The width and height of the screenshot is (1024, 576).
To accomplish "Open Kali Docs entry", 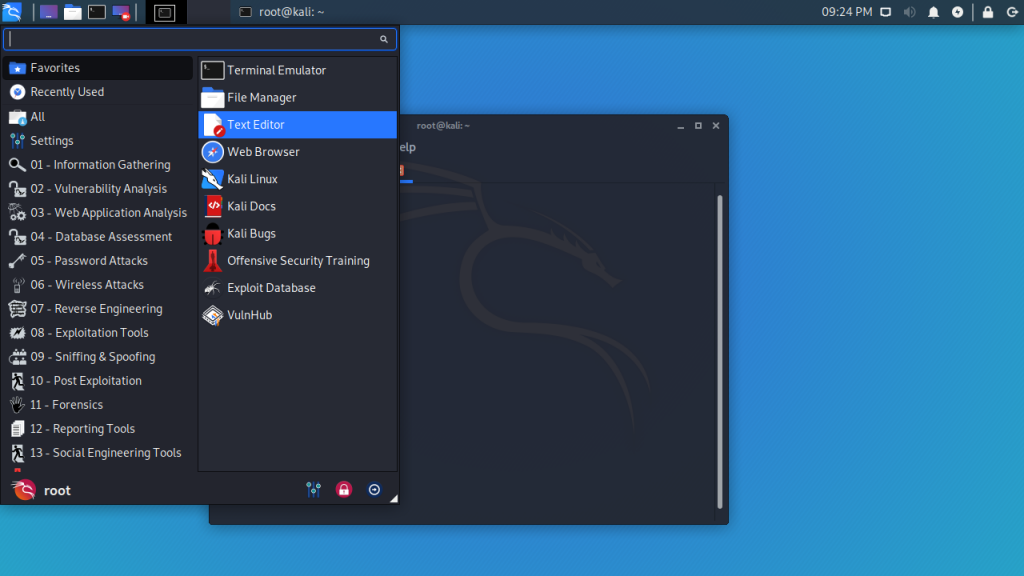I will (297, 206).
